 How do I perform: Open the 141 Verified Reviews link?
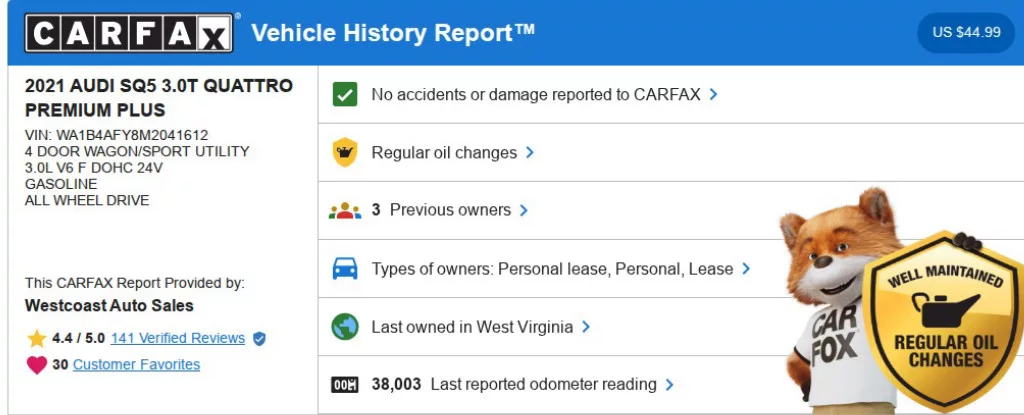[178, 338]
